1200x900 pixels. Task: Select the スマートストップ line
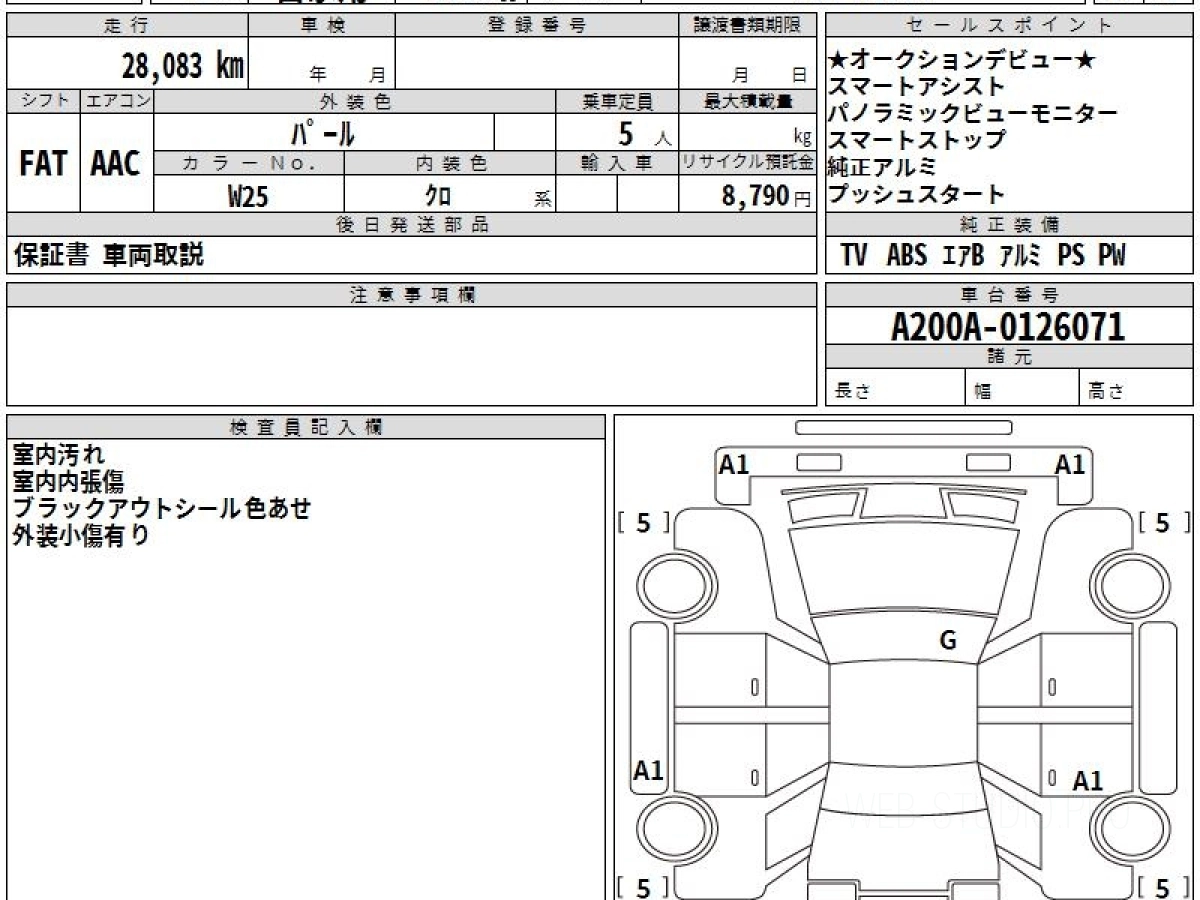coord(917,141)
